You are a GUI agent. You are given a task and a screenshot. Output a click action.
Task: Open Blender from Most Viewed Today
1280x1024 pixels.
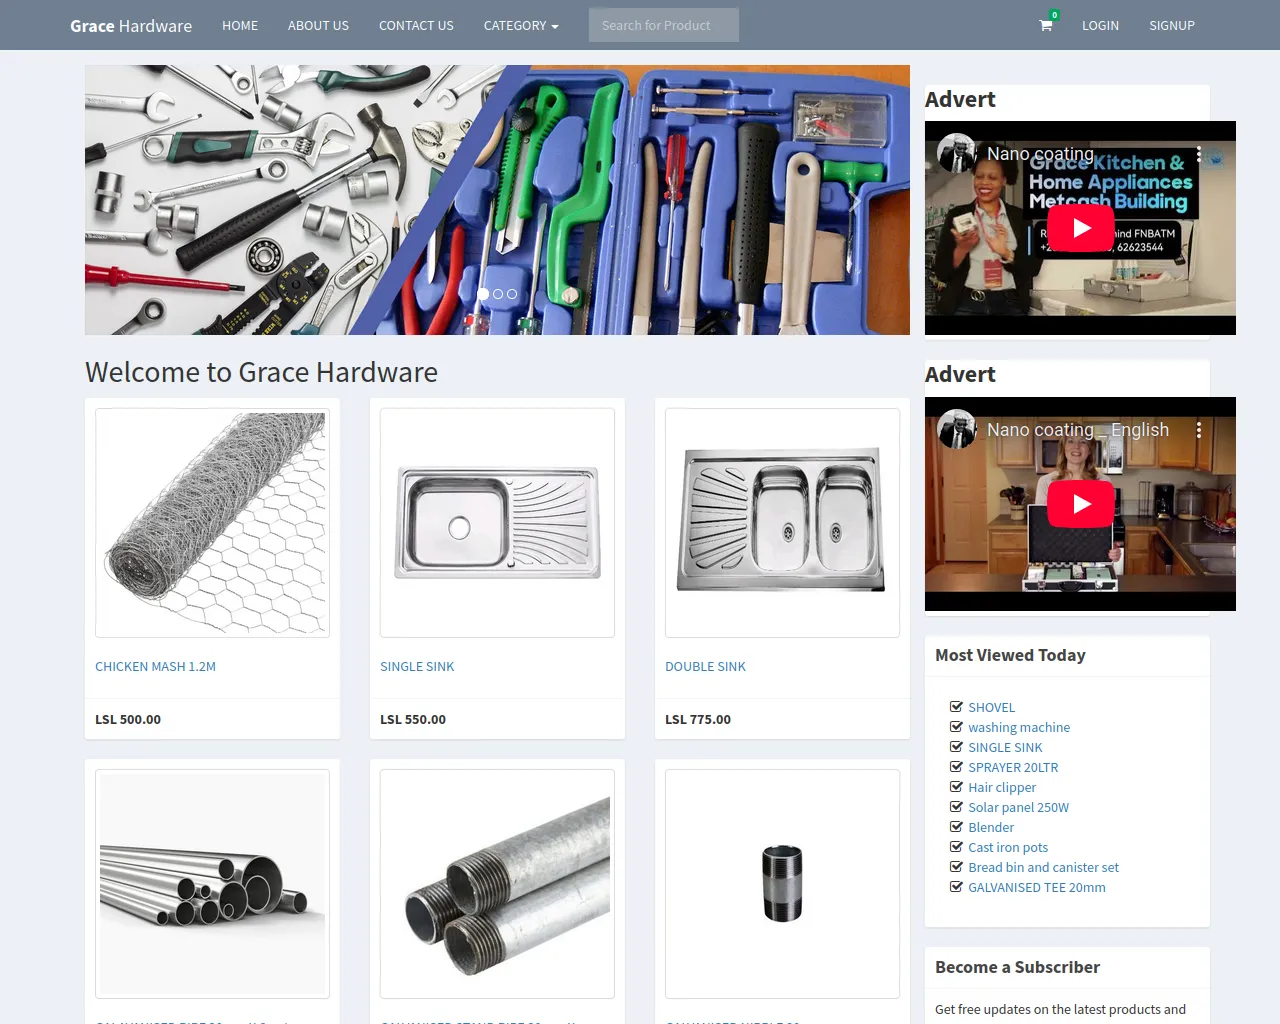[991, 828]
